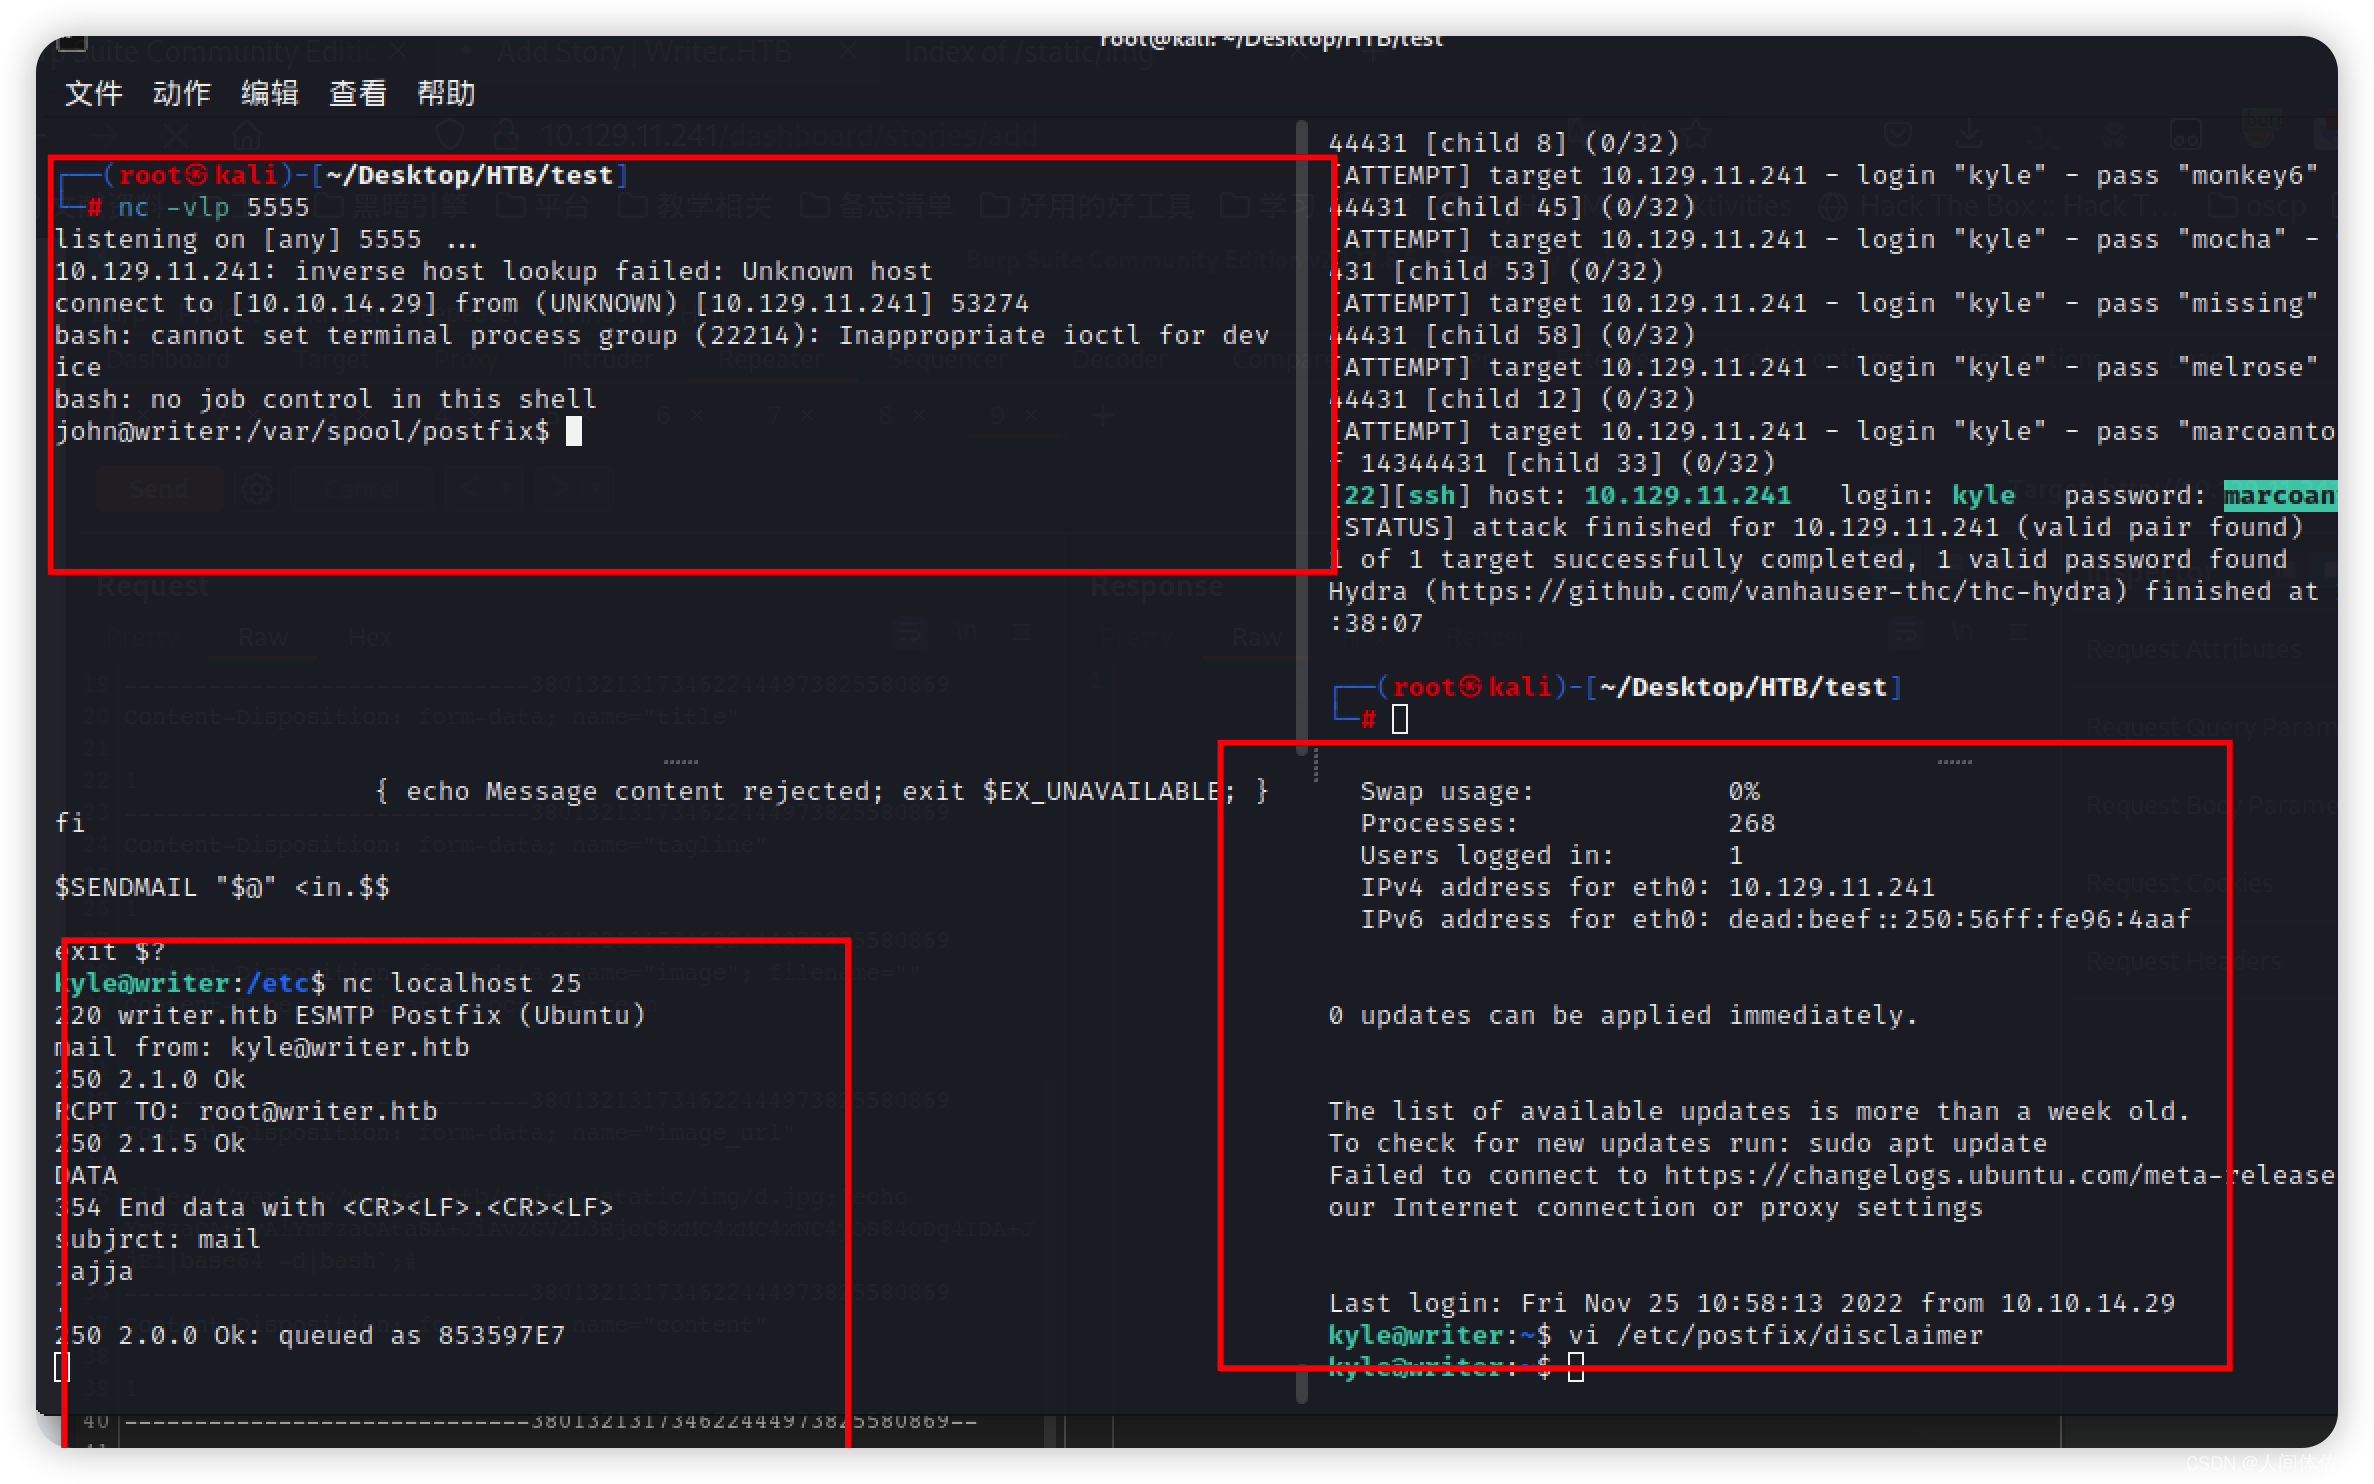
Task: Click the 'Swap usage:' row
Action: pyautogui.click(x=1559, y=791)
